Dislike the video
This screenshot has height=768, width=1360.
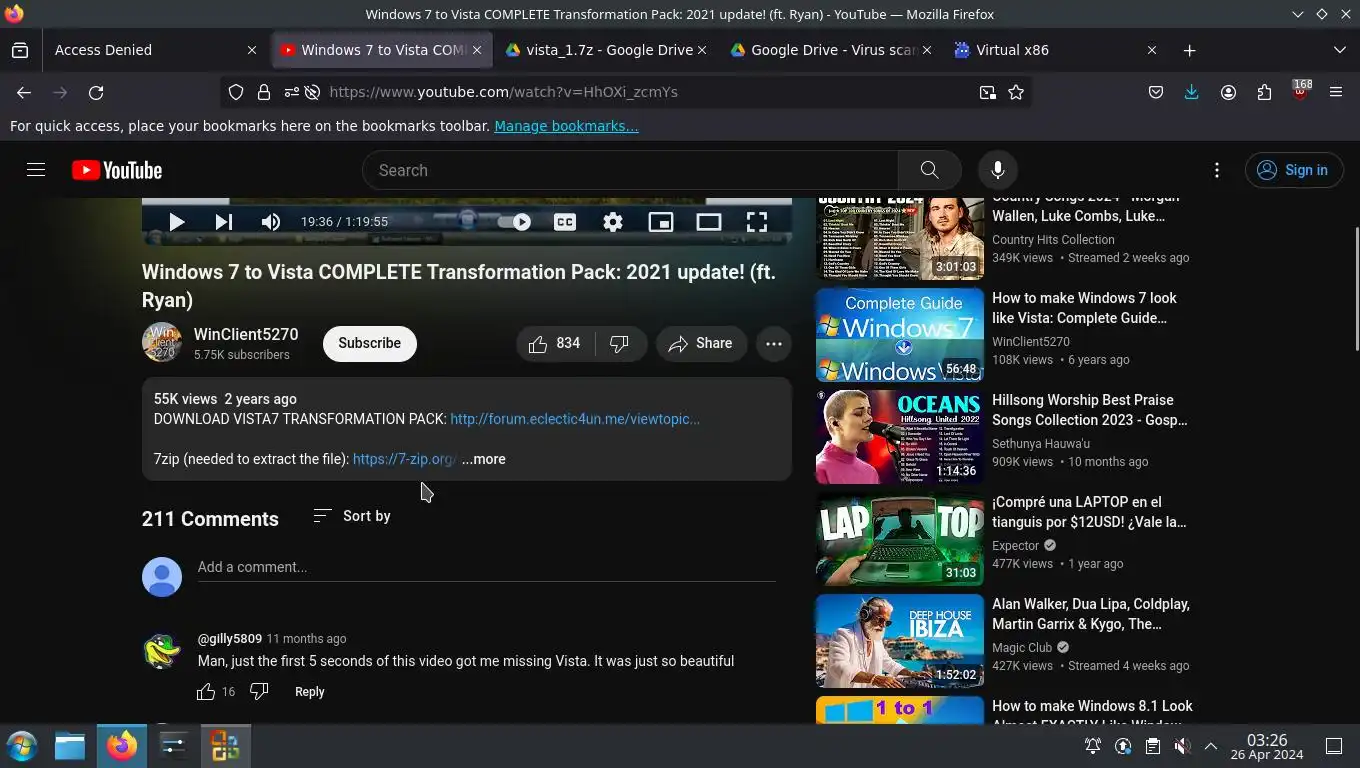(621, 343)
